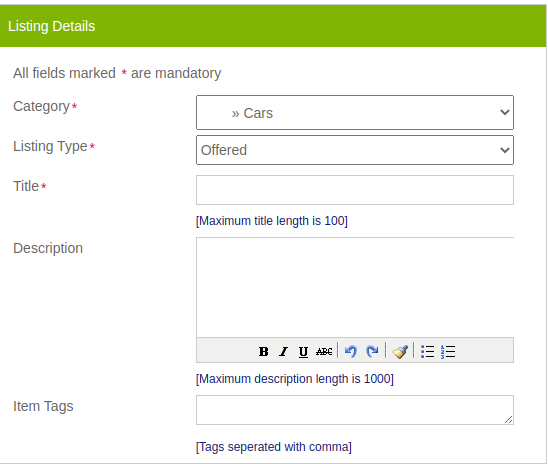Open the Category dropdown showing Cars

coord(355,113)
